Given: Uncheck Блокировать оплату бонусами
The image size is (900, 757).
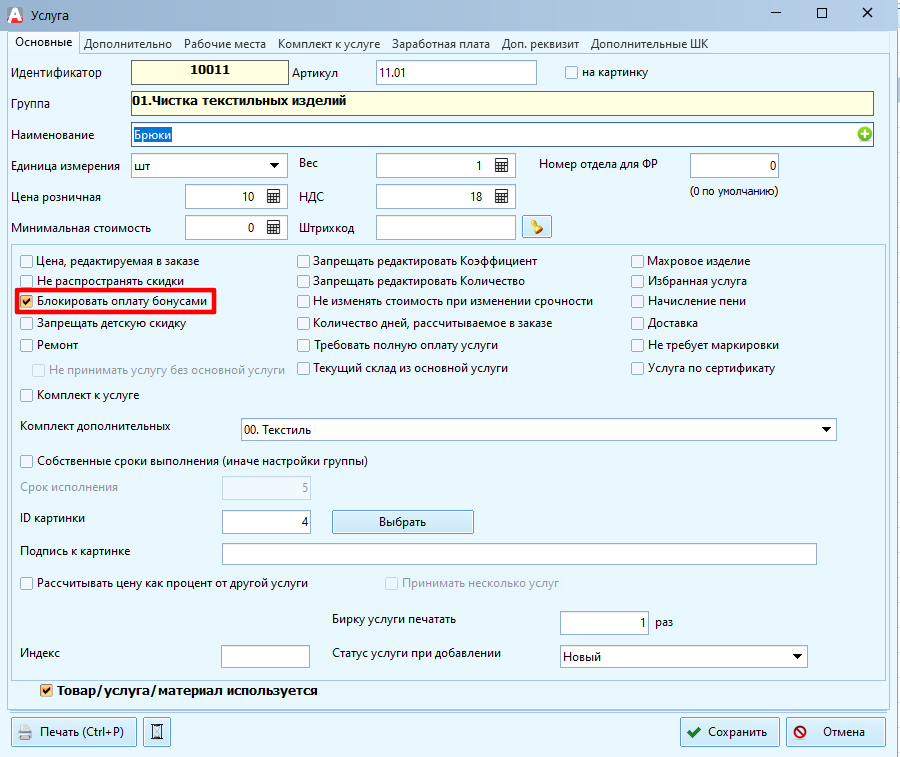Looking at the screenshot, I should (x=28, y=301).
